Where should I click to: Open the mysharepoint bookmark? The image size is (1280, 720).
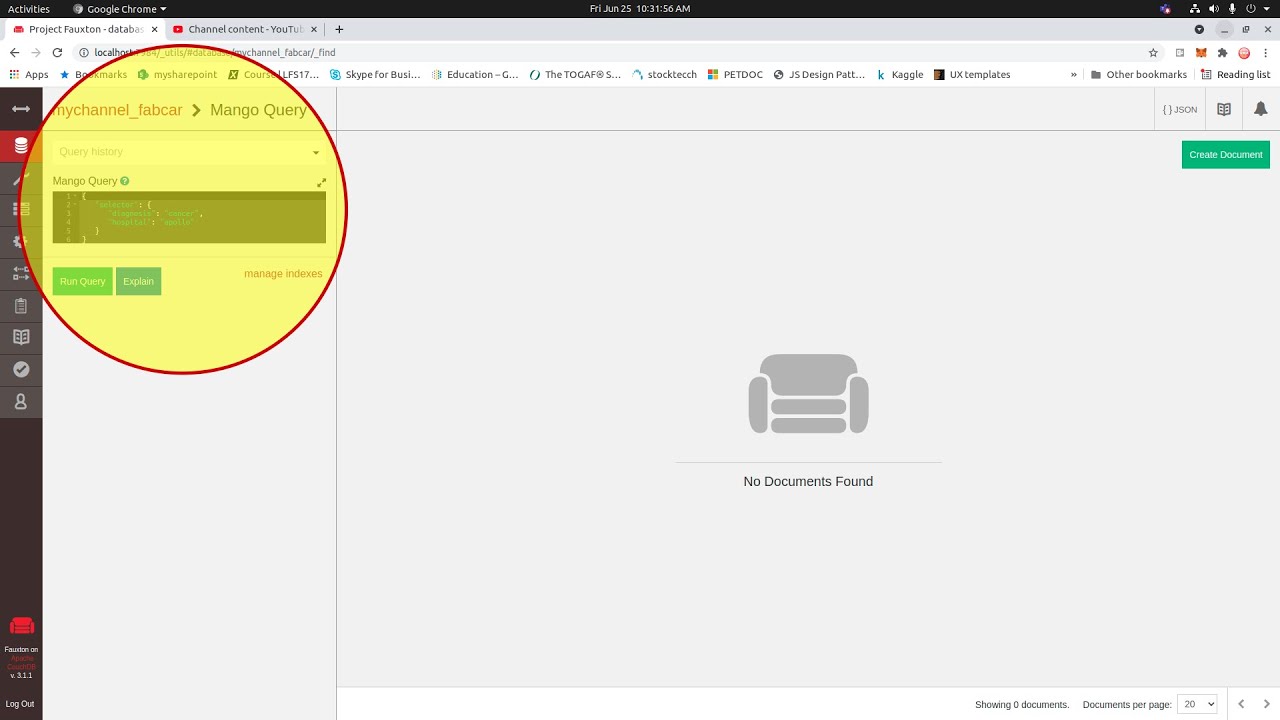tap(177, 75)
